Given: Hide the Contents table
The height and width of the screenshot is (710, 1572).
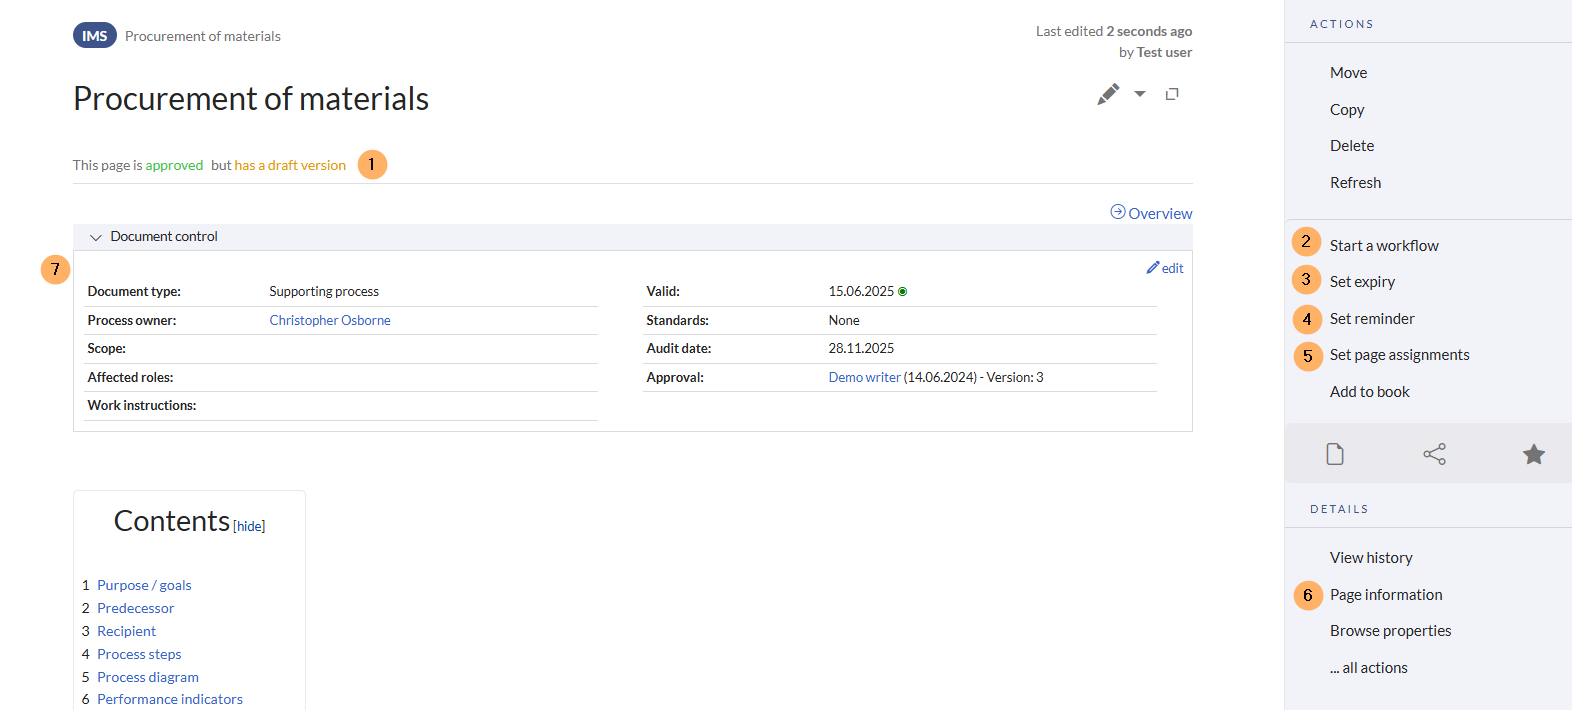Looking at the screenshot, I should 249,526.
